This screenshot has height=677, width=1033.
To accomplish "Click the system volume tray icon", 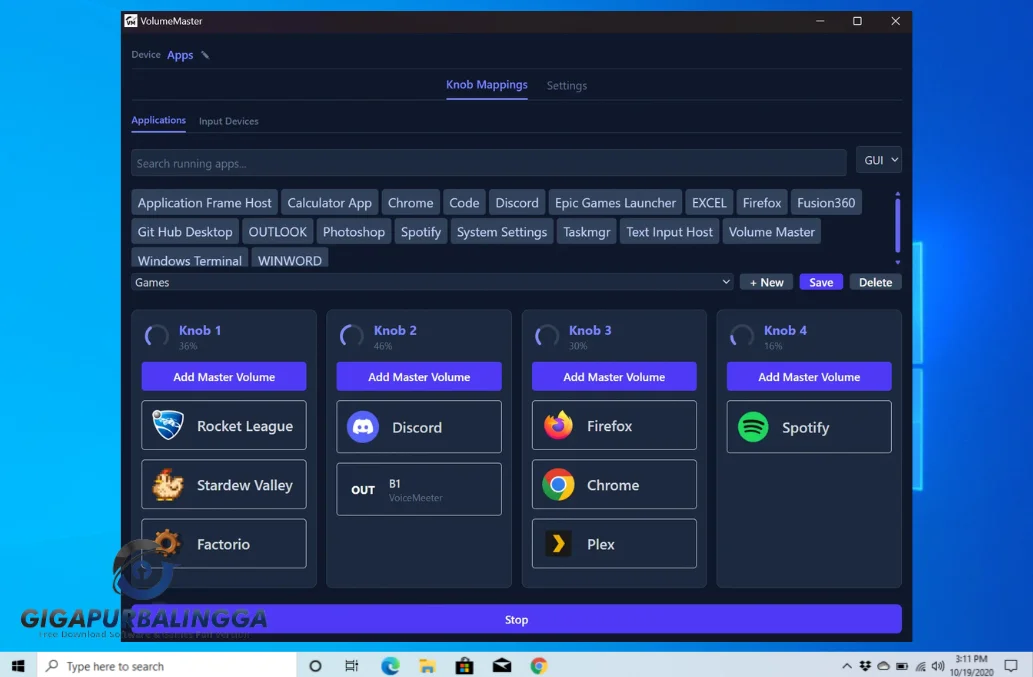I will [938, 666].
